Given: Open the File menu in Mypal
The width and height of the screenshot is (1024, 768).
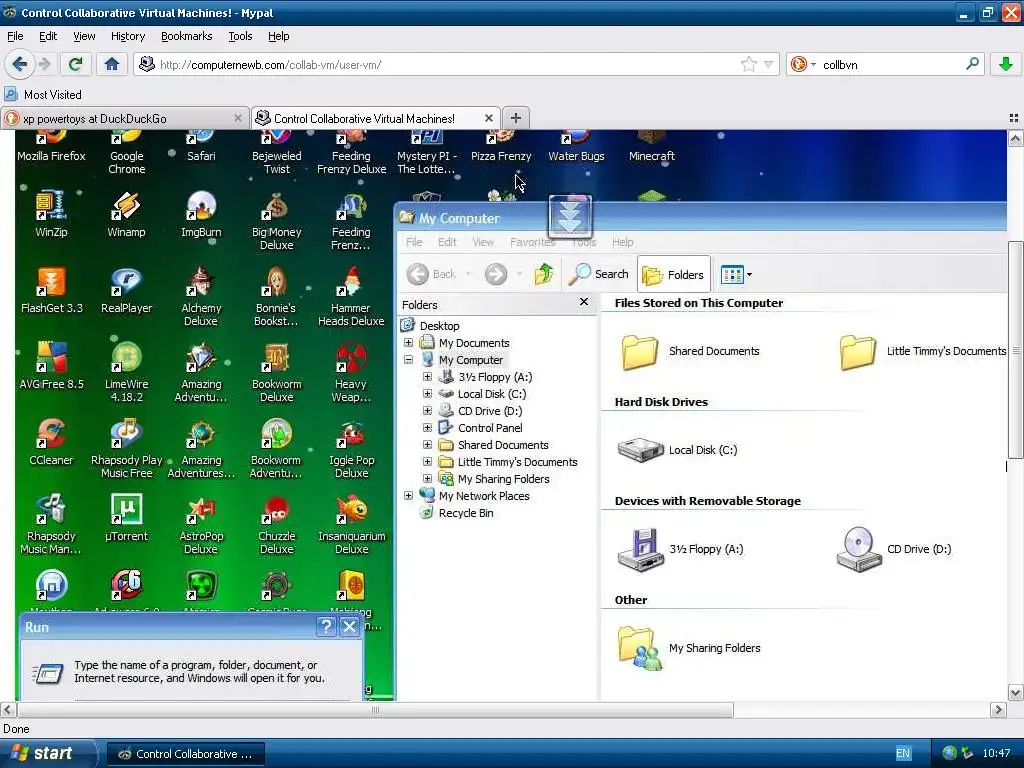Looking at the screenshot, I should 15,36.
